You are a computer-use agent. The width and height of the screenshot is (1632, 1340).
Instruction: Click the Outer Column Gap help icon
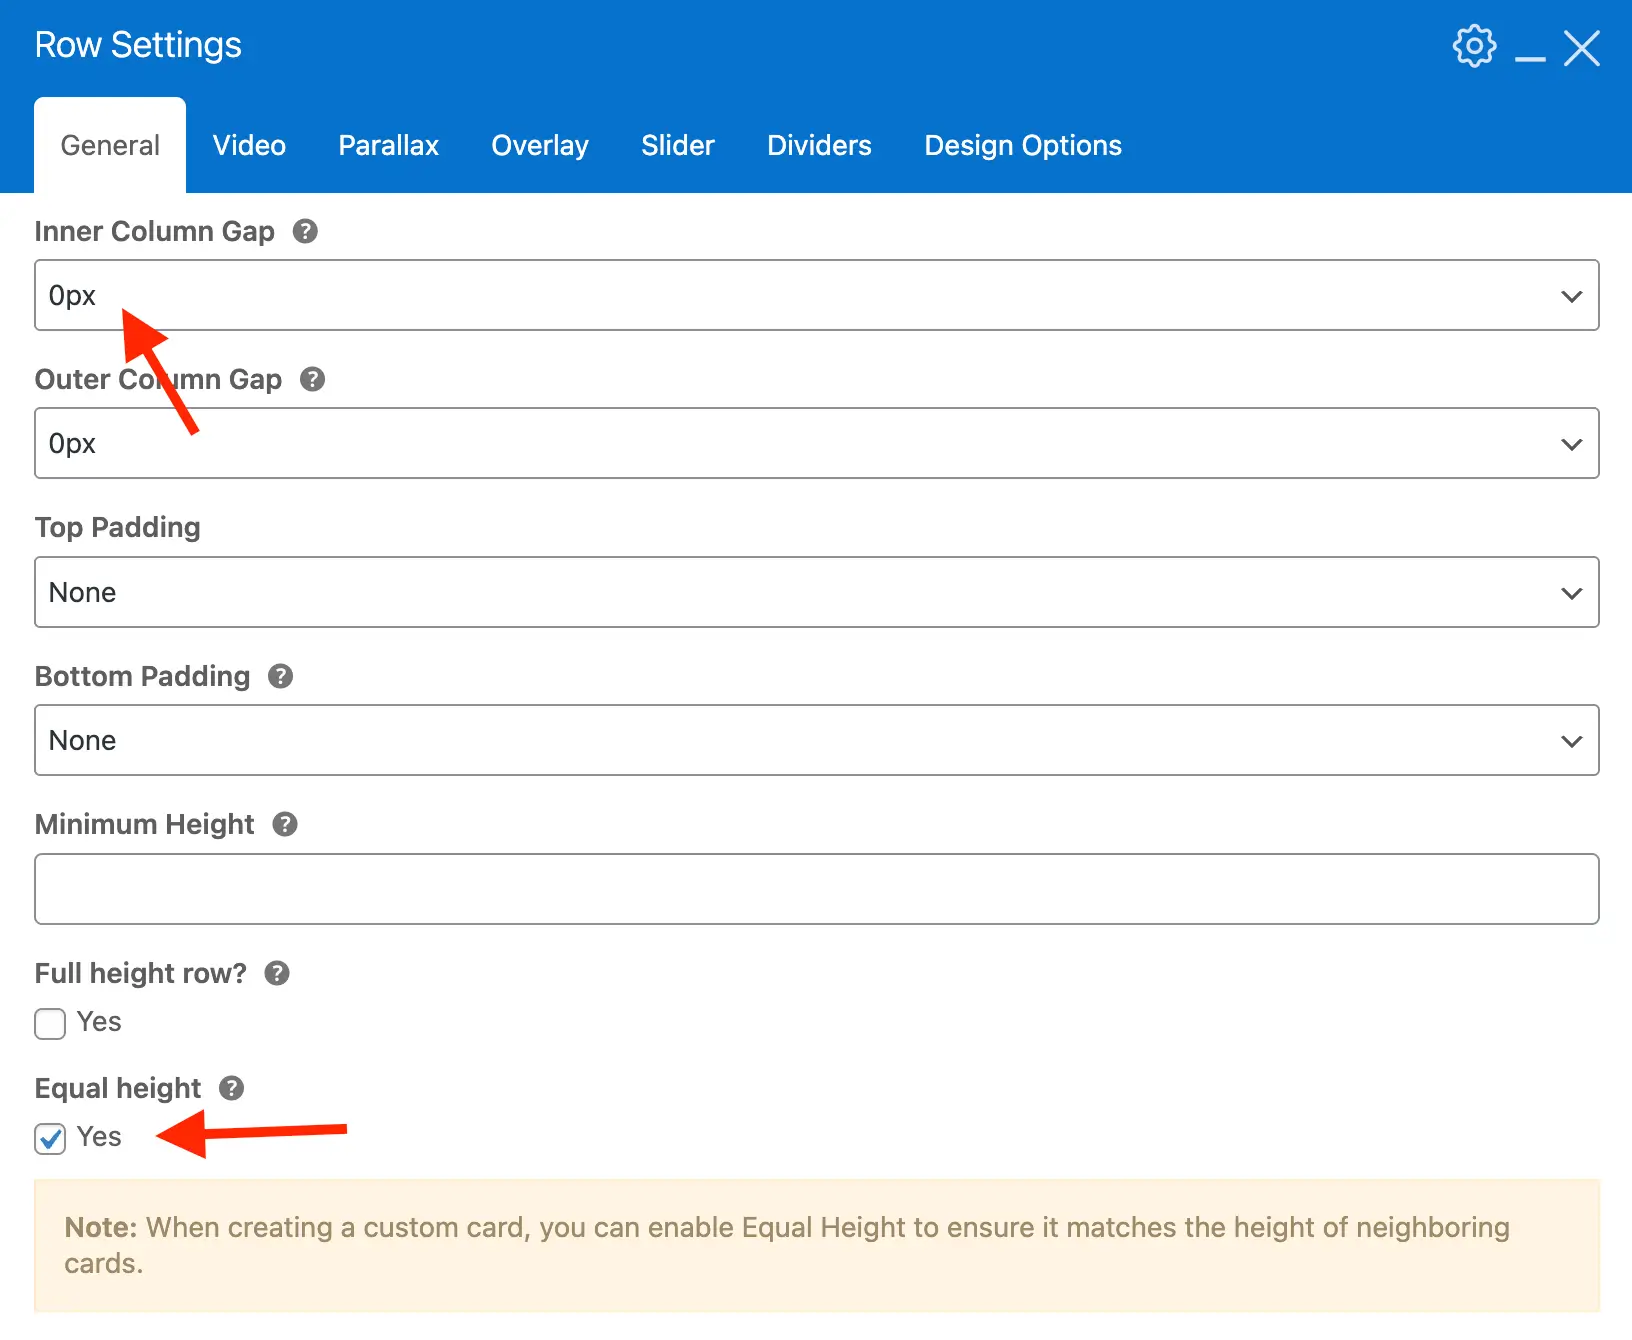click(x=311, y=379)
